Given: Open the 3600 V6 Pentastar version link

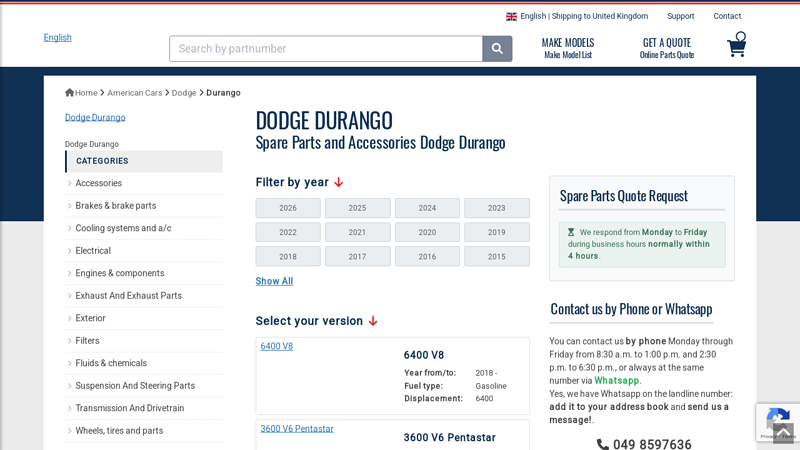Looking at the screenshot, I should pyautogui.click(x=297, y=429).
